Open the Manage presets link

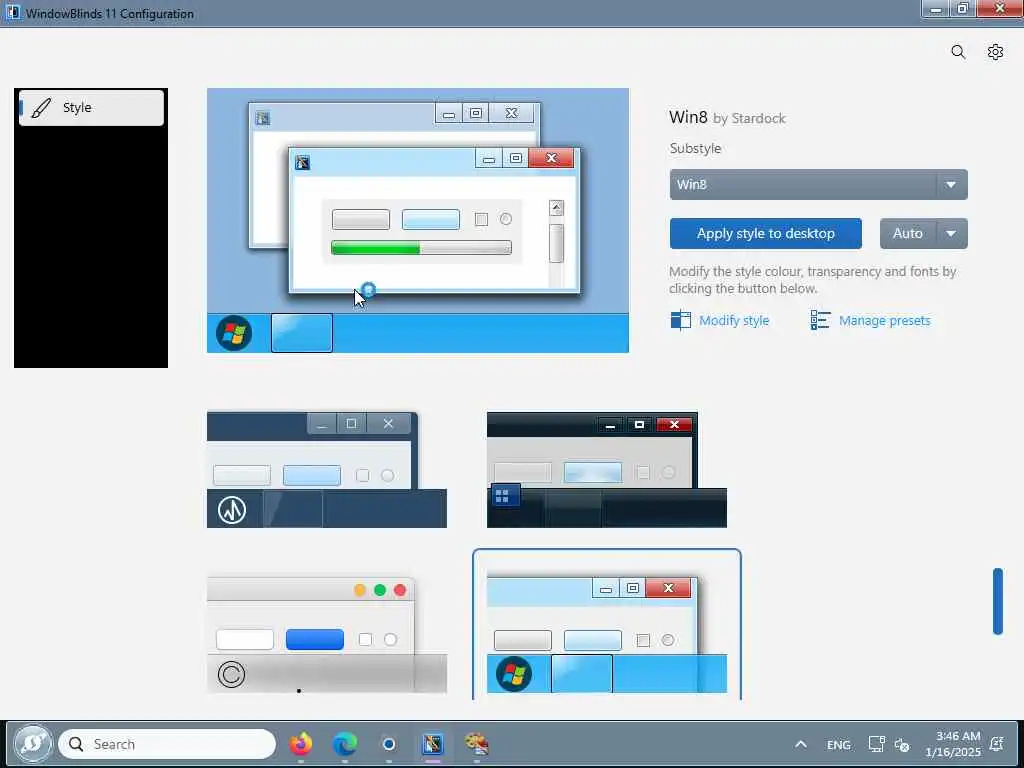click(x=884, y=321)
